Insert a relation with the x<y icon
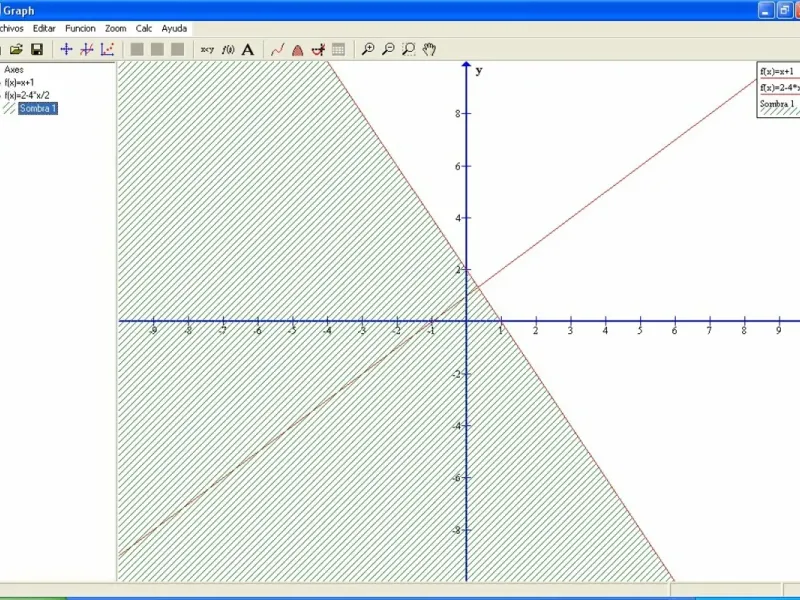Screen dimensions: 800x600 tap(207, 49)
